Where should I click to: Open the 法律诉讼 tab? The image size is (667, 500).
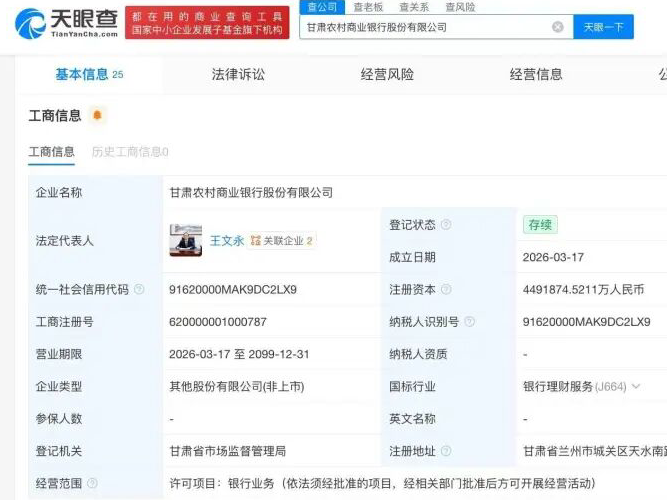pos(238,74)
